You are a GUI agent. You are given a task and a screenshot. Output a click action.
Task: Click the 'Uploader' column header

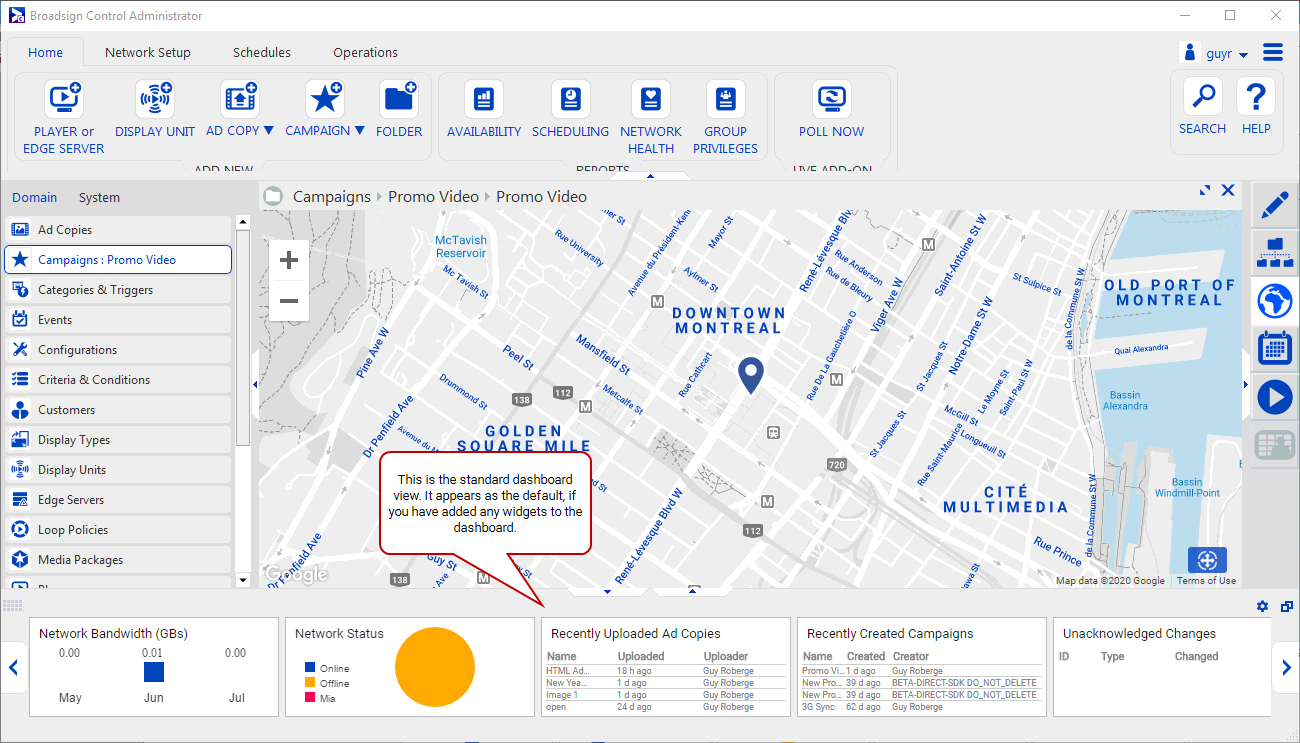click(726, 657)
